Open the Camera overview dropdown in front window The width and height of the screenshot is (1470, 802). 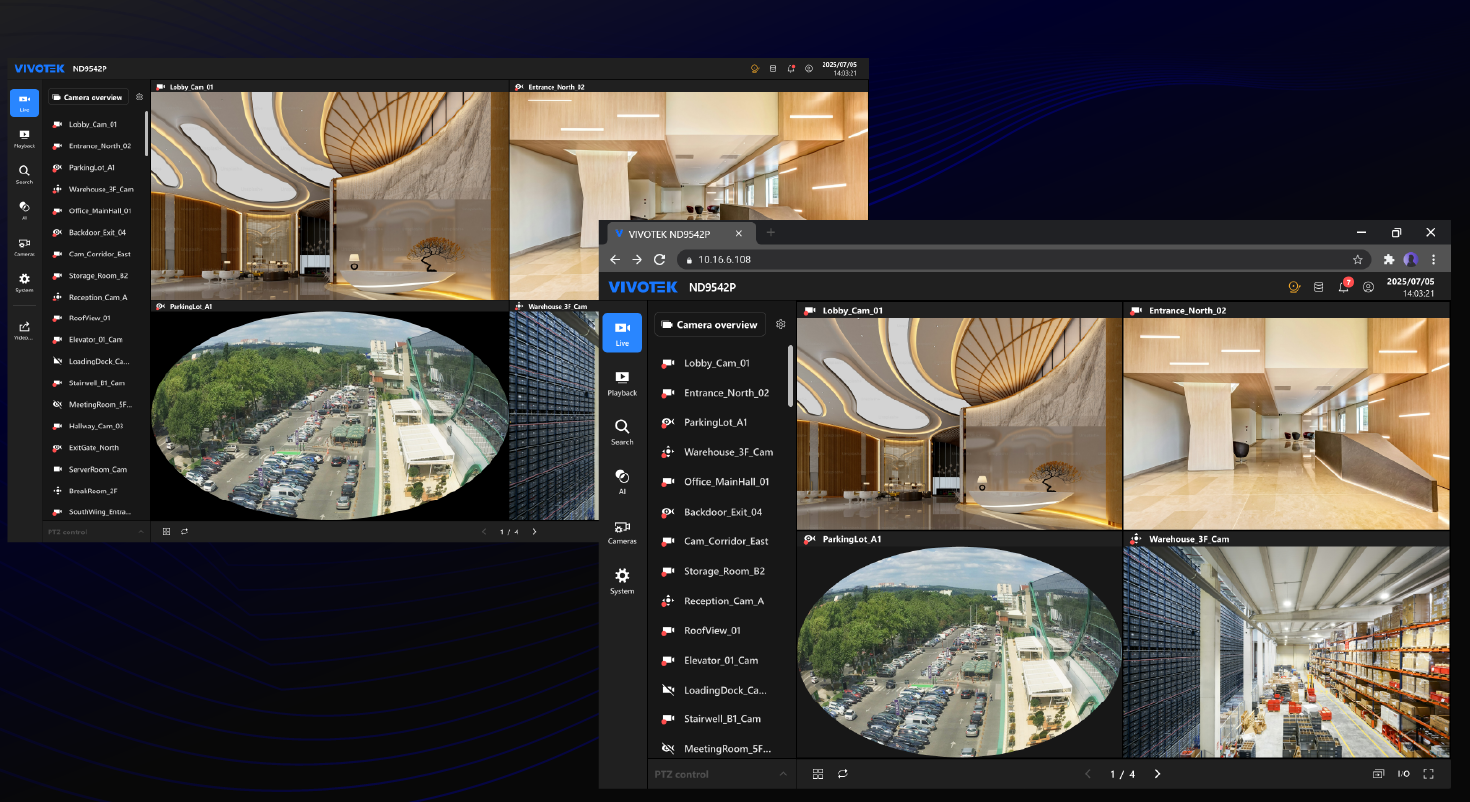click(709, 325)
